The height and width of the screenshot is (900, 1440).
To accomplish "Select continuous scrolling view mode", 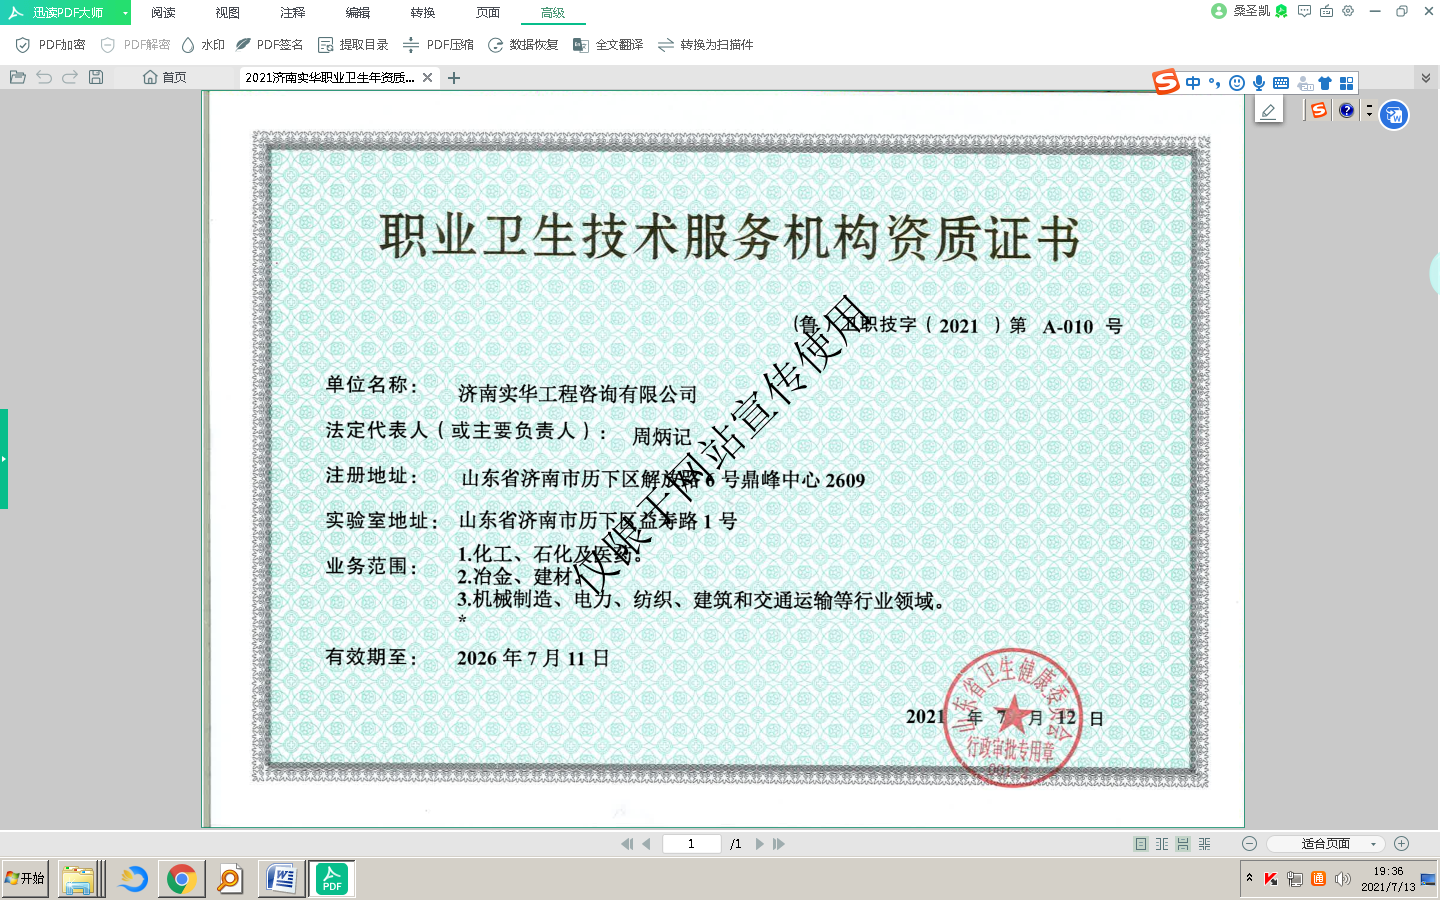I will 1183,844.
